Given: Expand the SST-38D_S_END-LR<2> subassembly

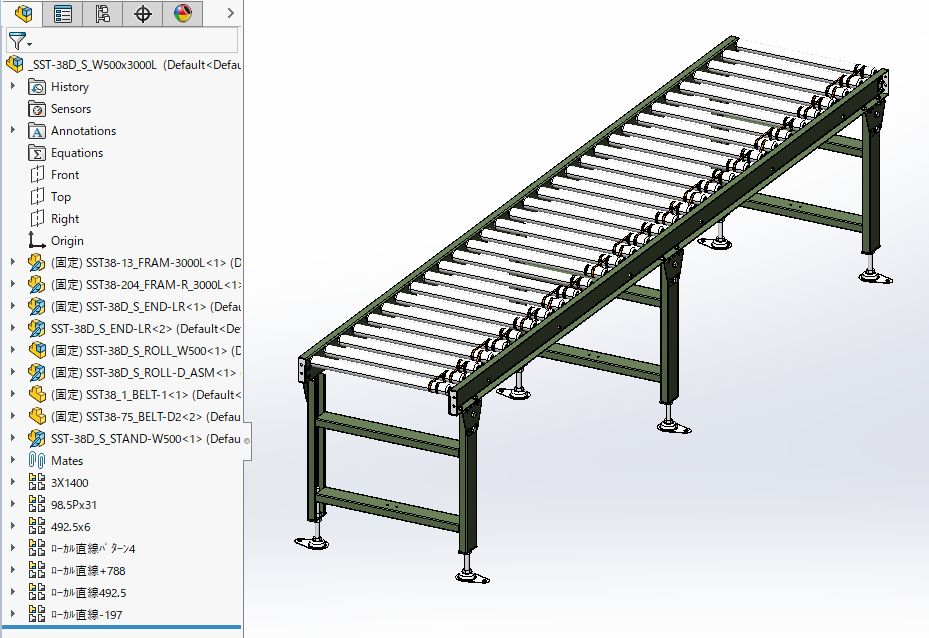Looking at the screenshot, I should coord(12,328).
